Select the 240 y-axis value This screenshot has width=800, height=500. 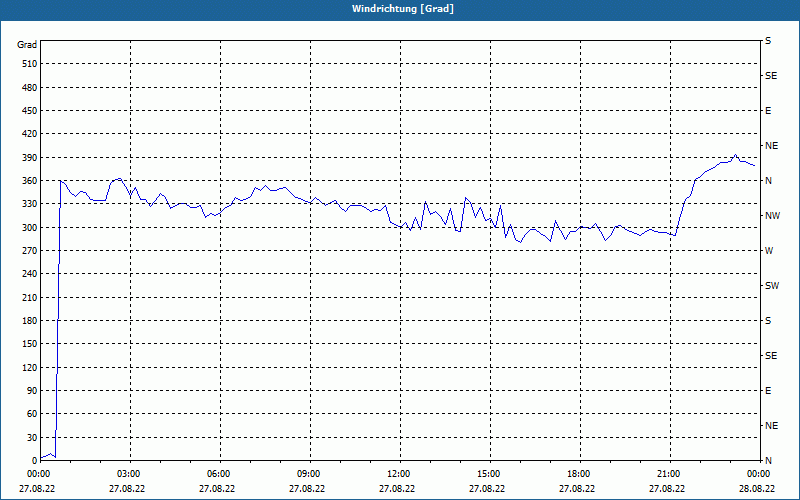(x=30, y=274)
